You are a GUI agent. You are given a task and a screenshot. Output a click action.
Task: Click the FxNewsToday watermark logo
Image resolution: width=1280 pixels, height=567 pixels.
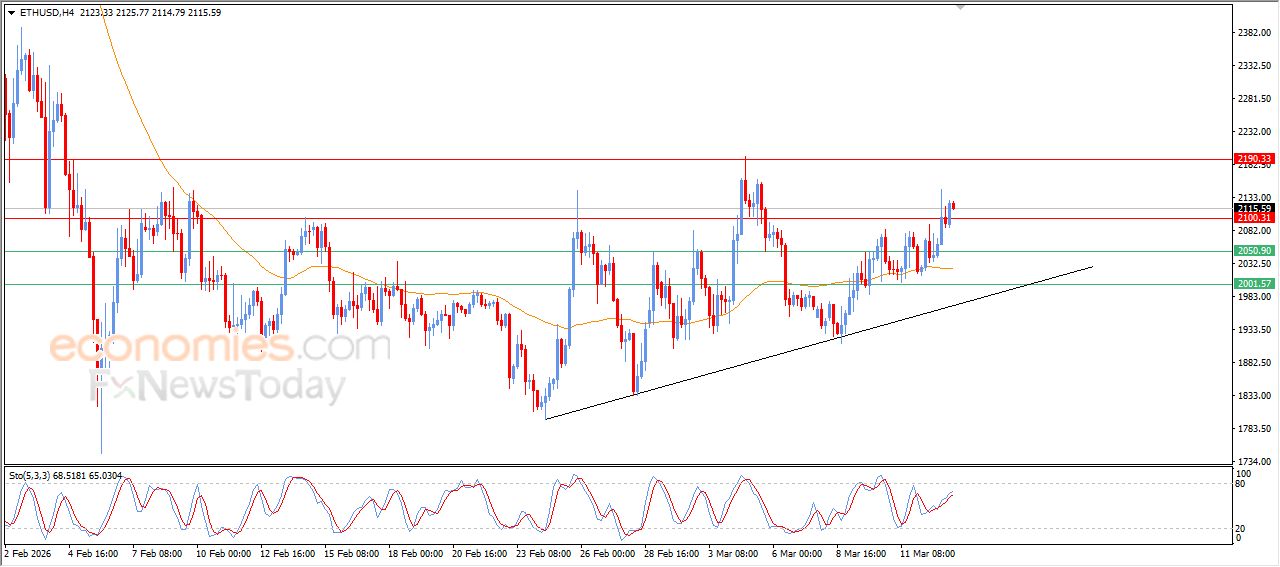(220, 386)
